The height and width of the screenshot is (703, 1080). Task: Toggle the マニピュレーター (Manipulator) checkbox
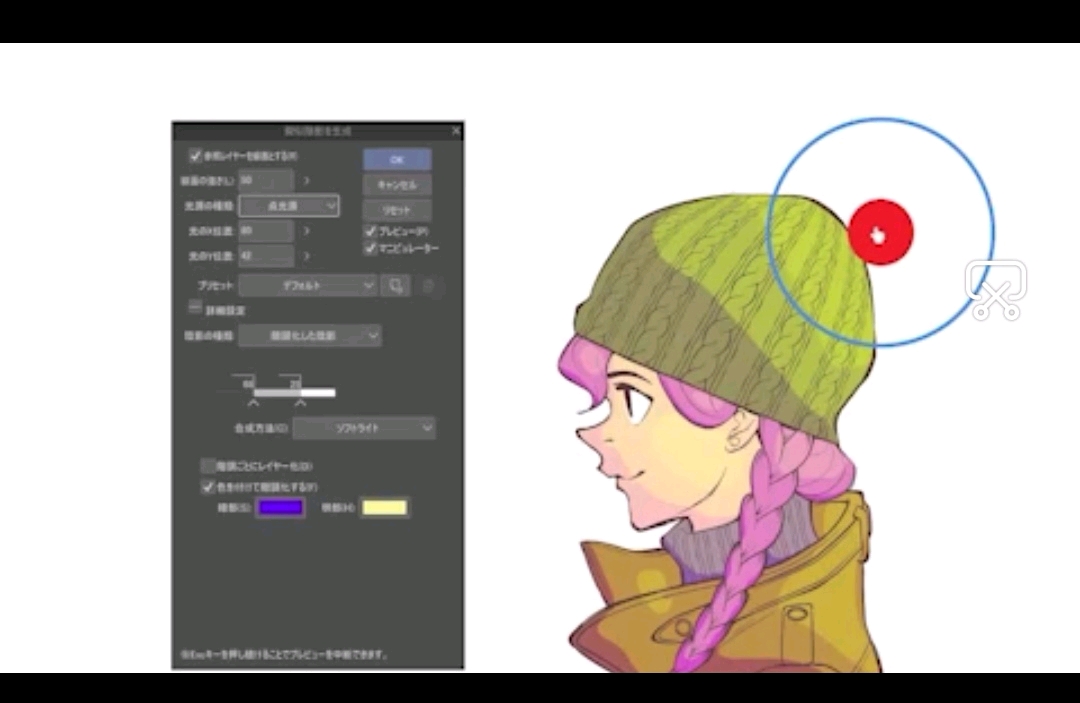coord(371,248)
